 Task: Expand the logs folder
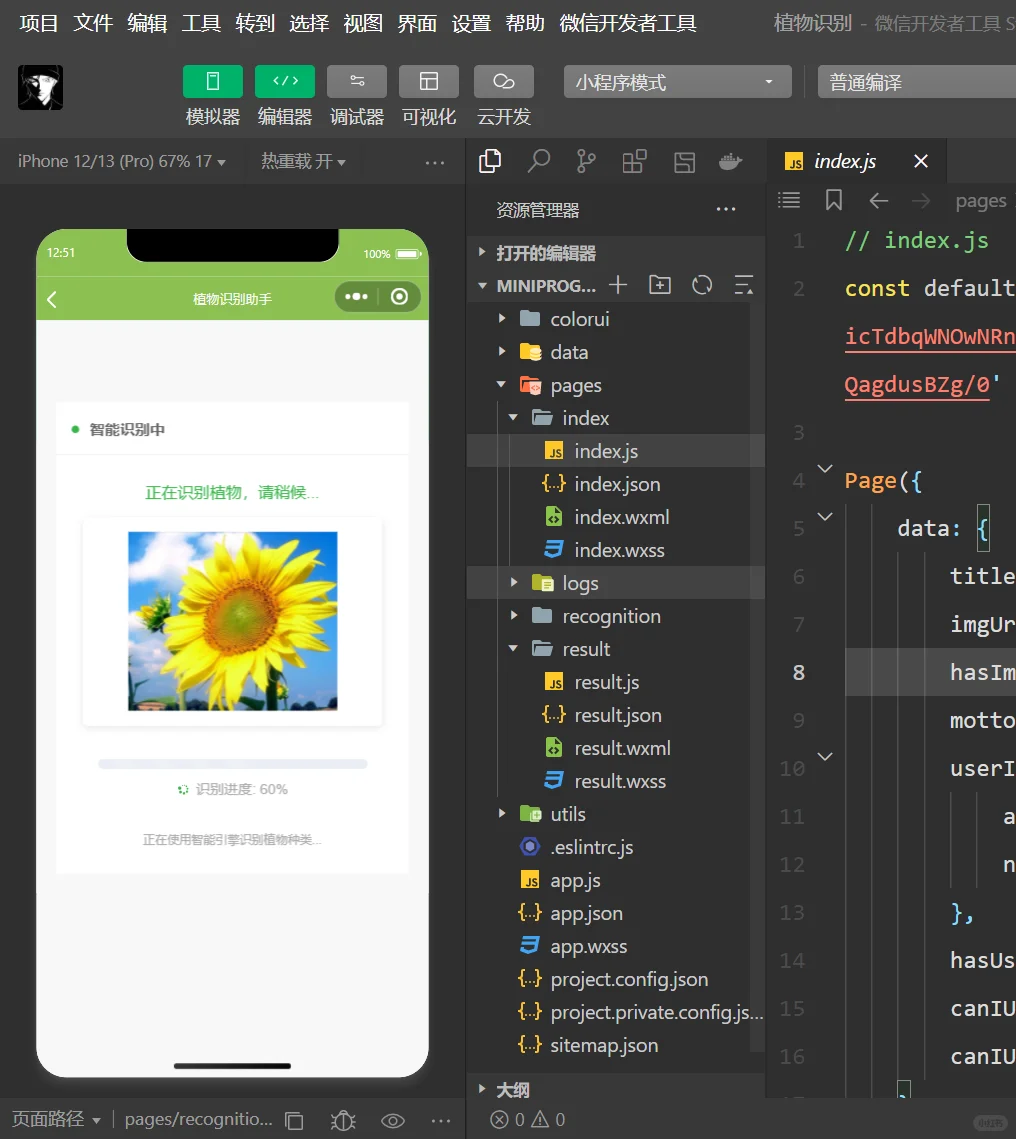[616, 583]
